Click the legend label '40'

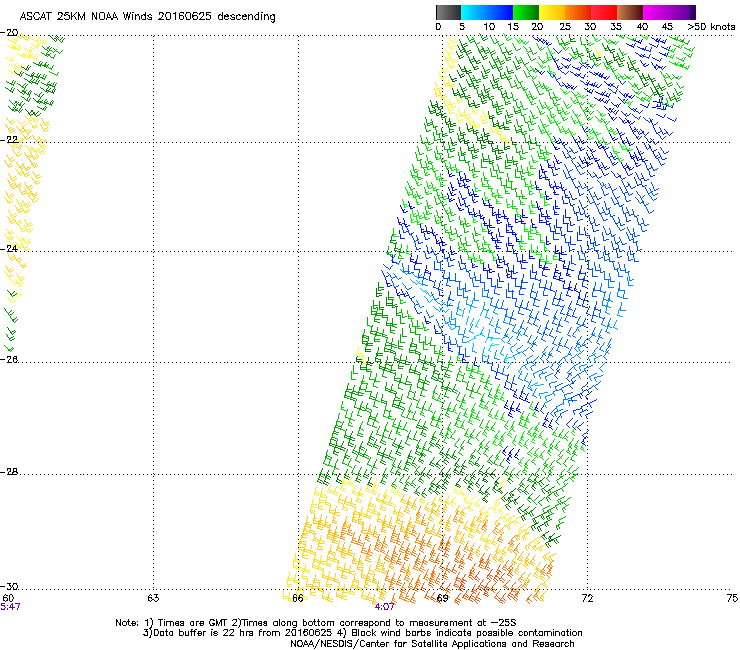[642, 27]
